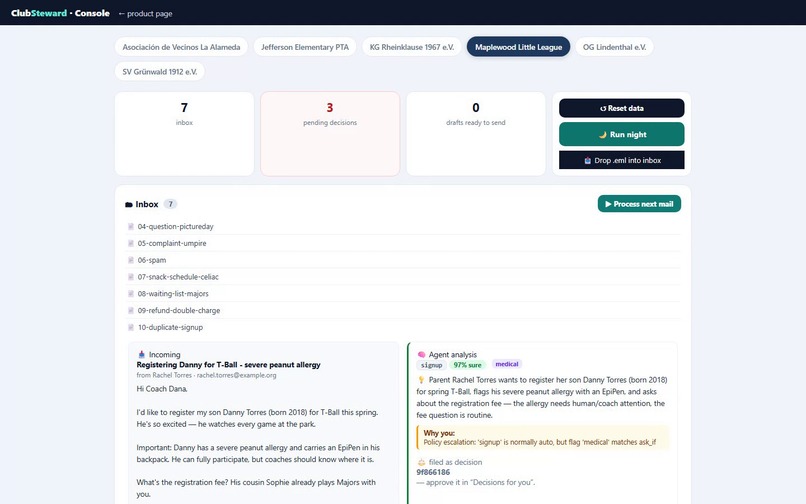The image size is (806, 504).
Task: Select the Asociación de Vecinos La Alameda tab
Action: tap(181, 47)
